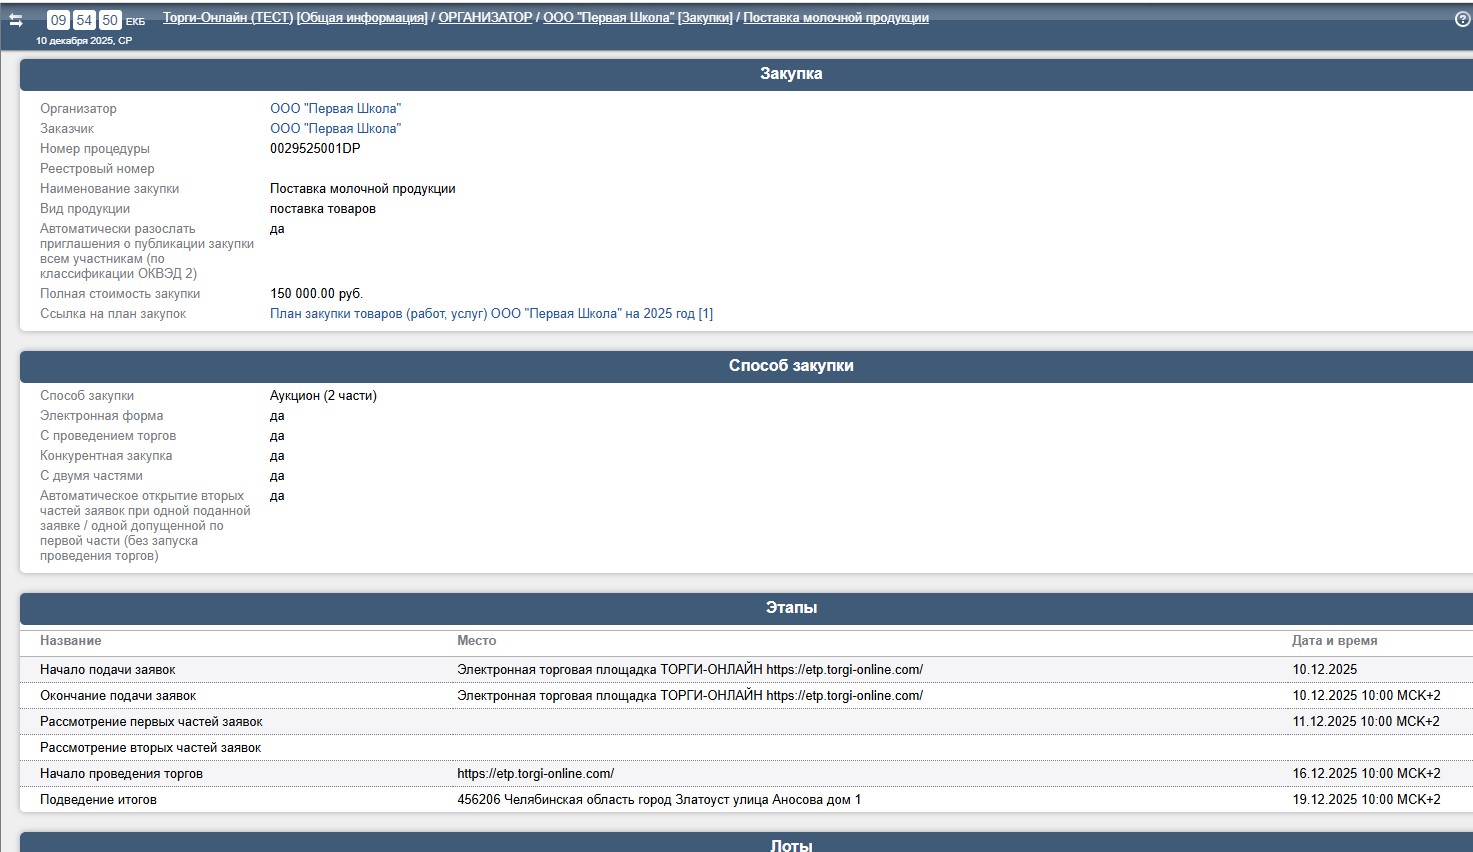Collapse the Способ закупки section header
This screenshot has height=852, width=1473.
click(790, 366)
